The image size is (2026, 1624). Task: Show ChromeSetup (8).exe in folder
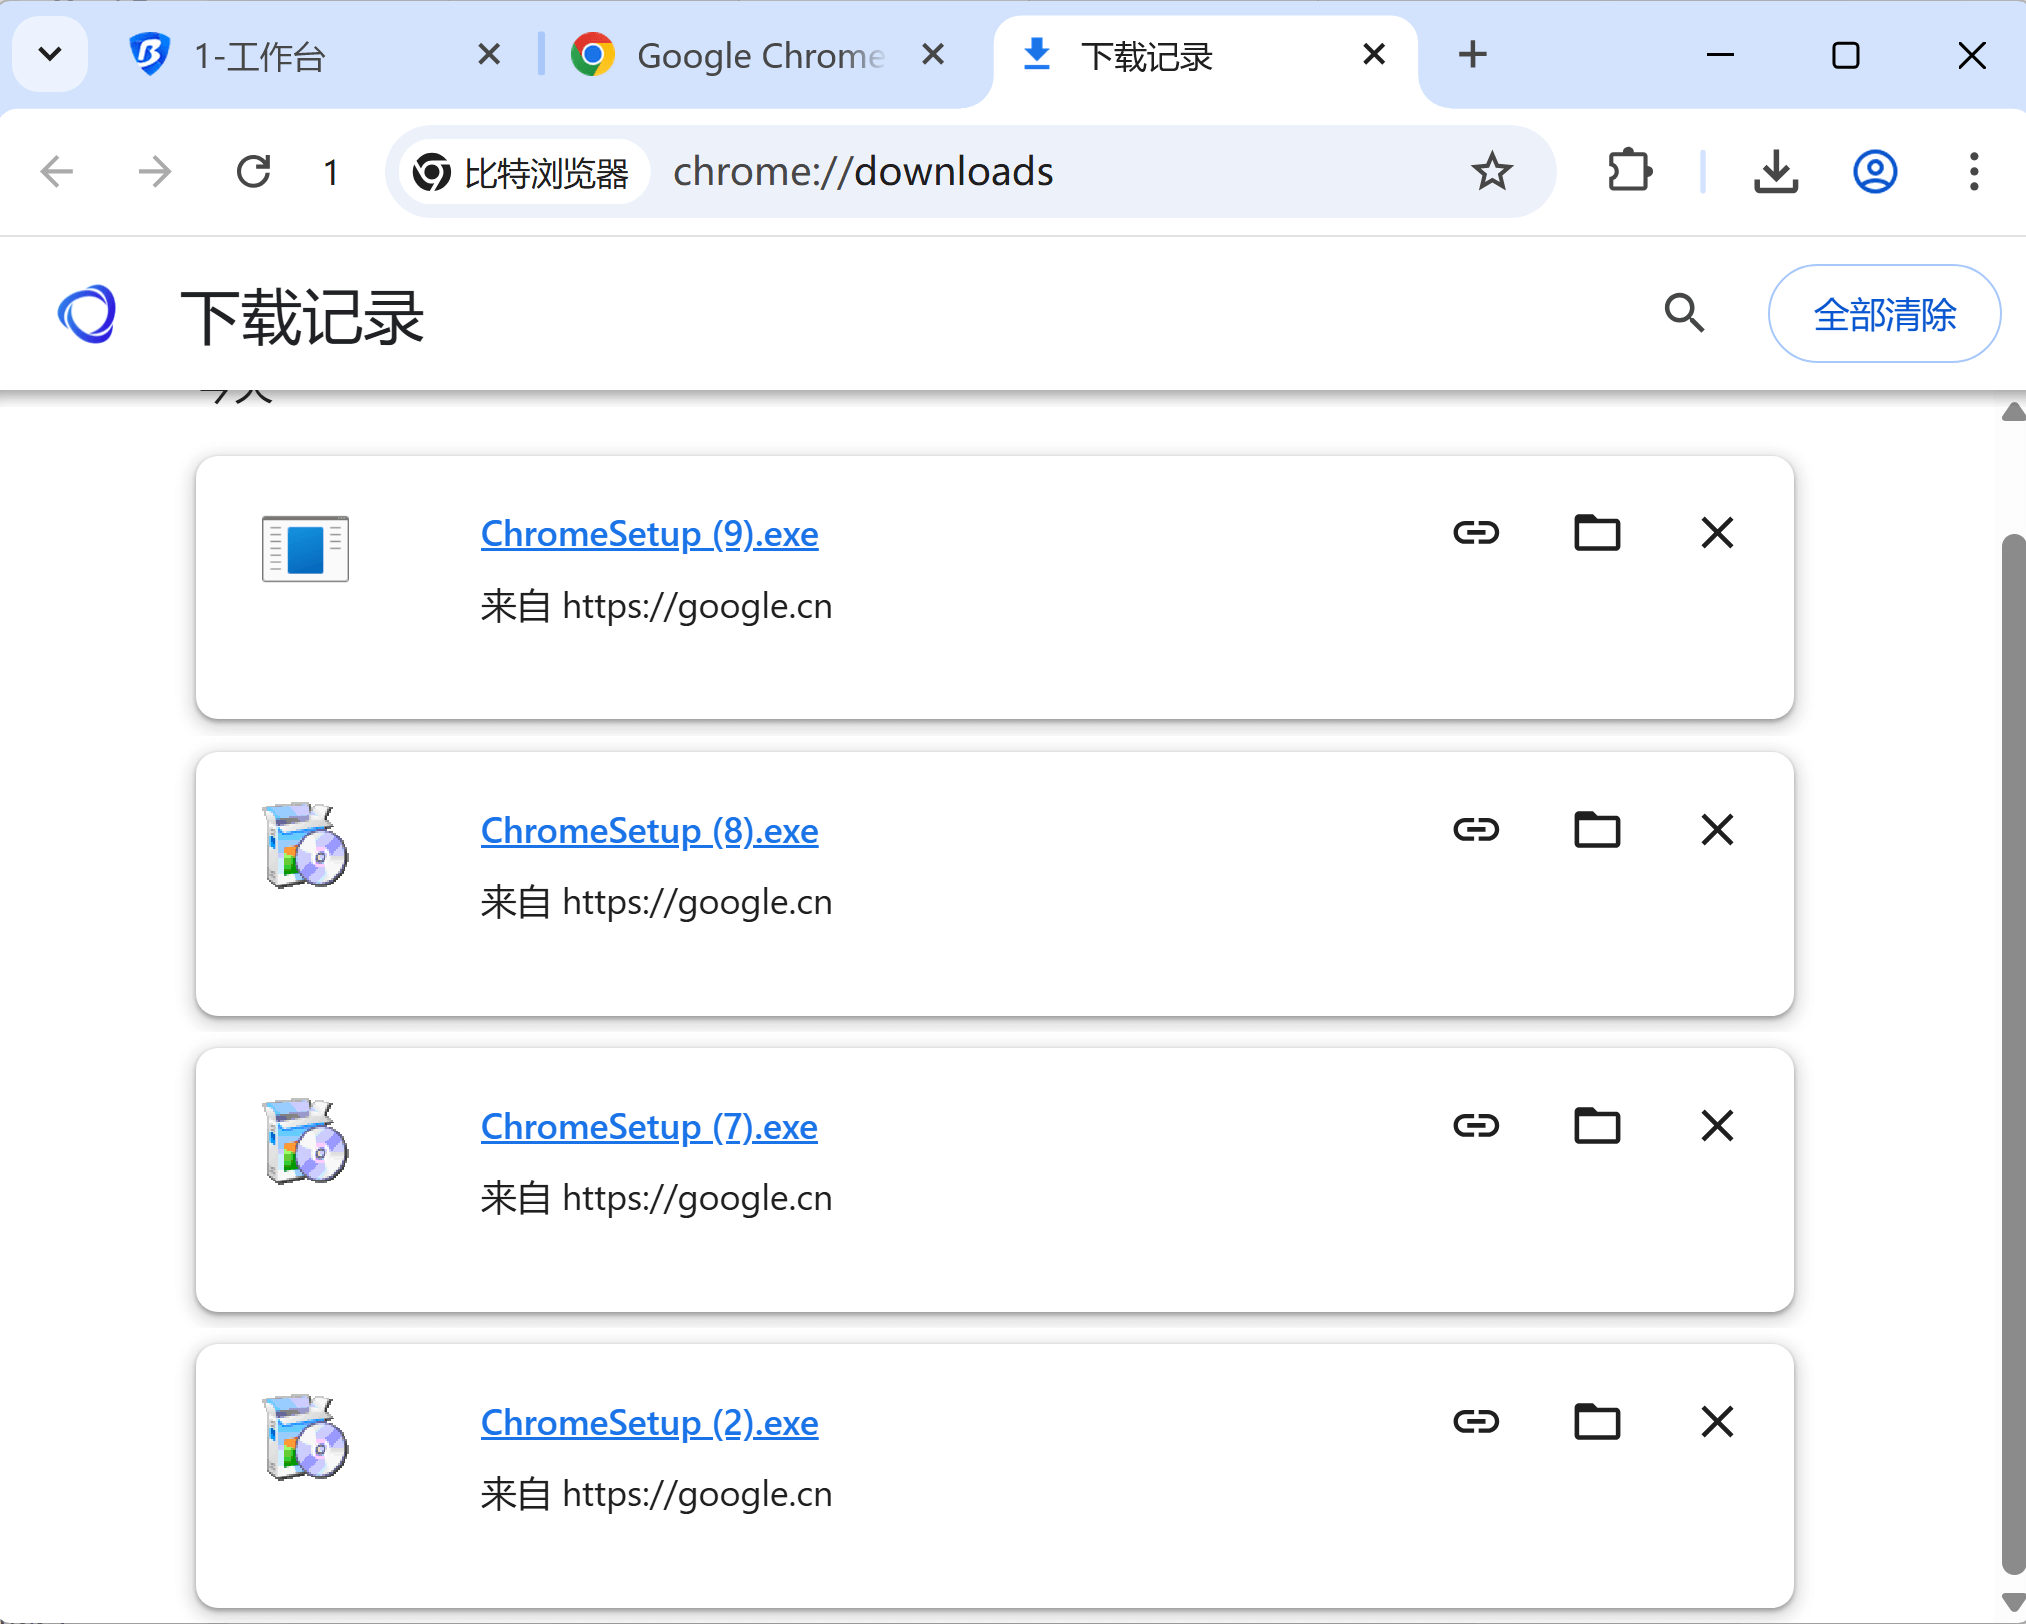click(1597, 829)
